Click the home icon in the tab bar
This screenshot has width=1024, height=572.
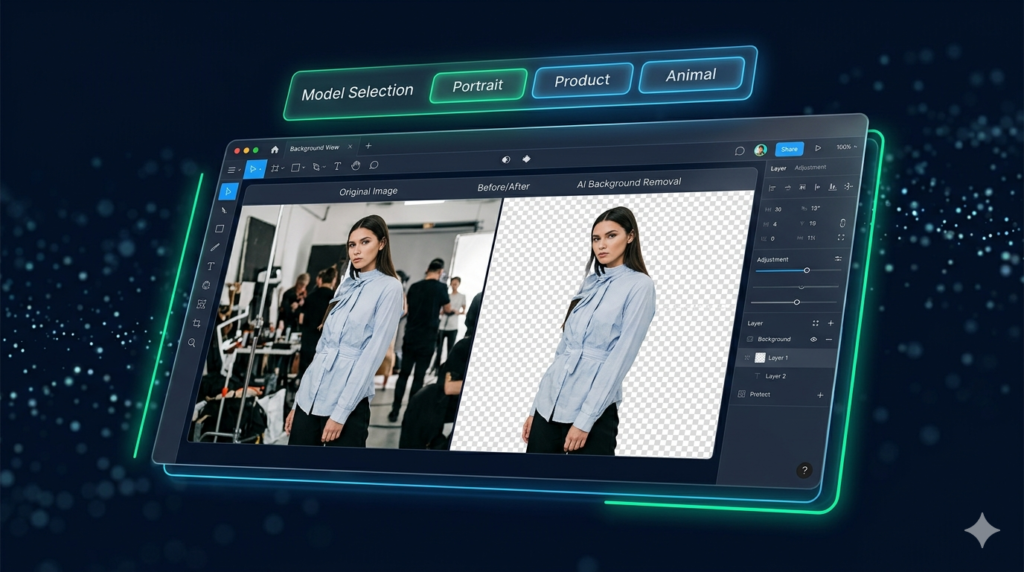pos(274,150)
